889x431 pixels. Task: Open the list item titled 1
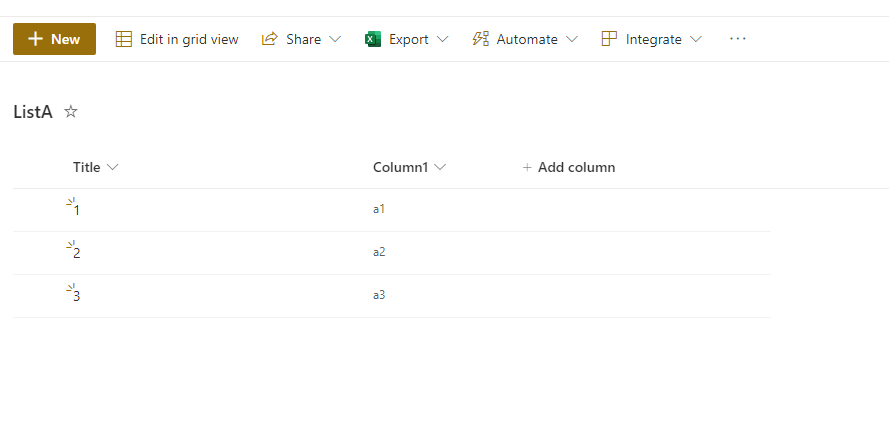77,210
